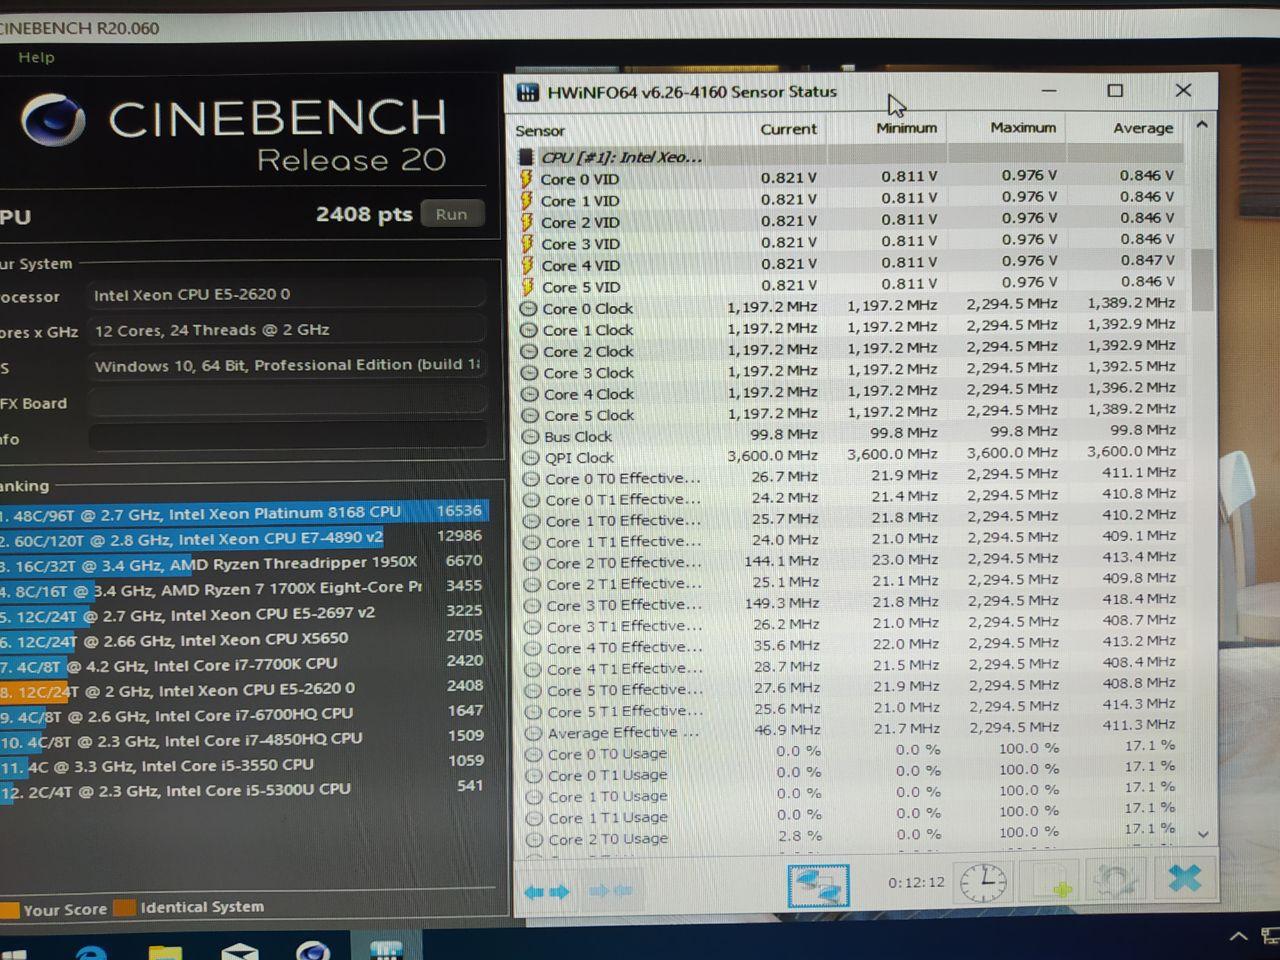Click the lightning icon beside Core 3 VID

526,243
